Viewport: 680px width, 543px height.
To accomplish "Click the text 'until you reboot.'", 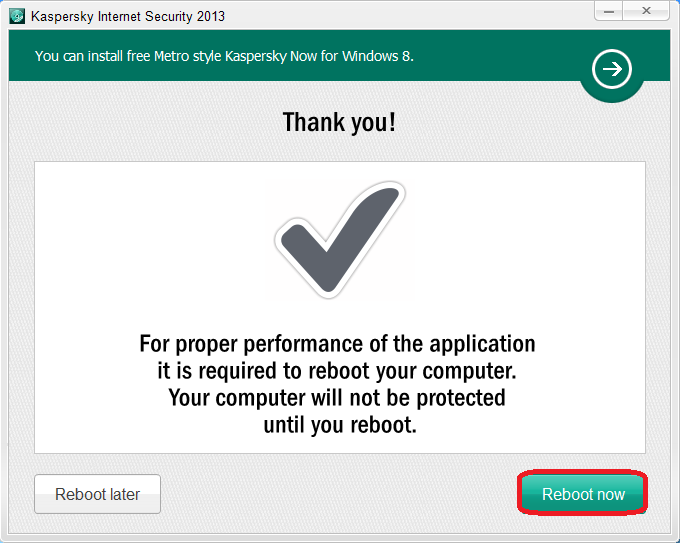I will (x=340, y=425).
